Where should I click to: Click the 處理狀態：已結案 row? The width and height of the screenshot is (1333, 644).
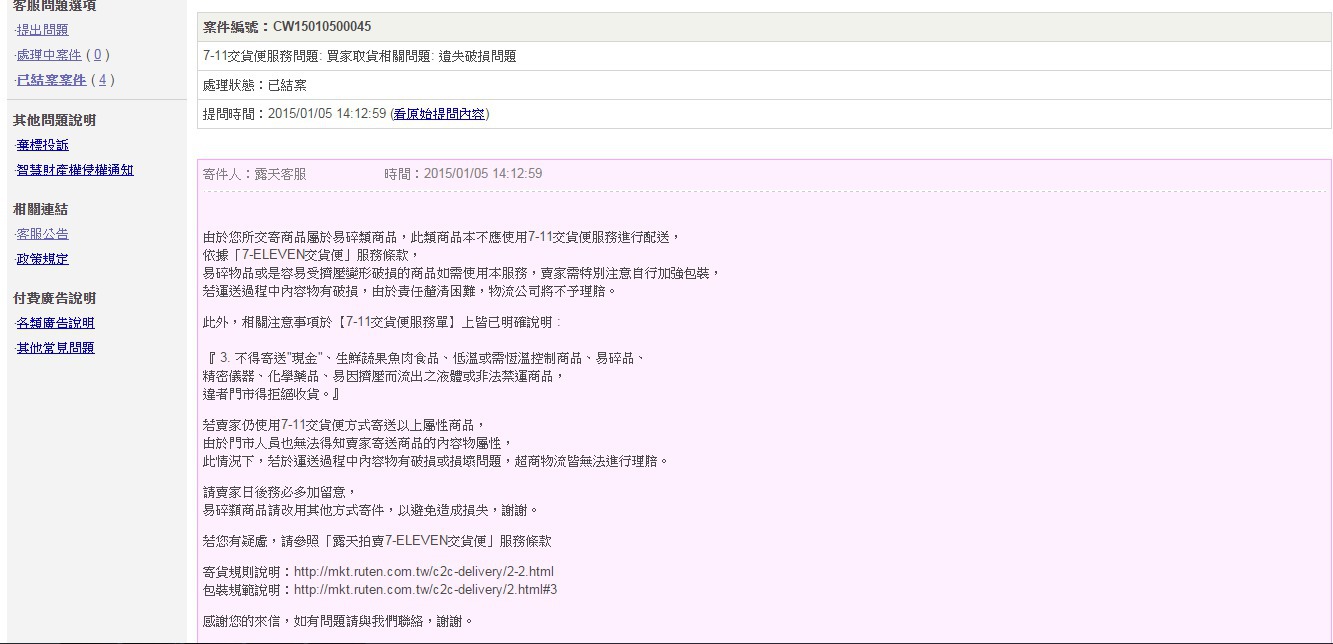point(764,85)
